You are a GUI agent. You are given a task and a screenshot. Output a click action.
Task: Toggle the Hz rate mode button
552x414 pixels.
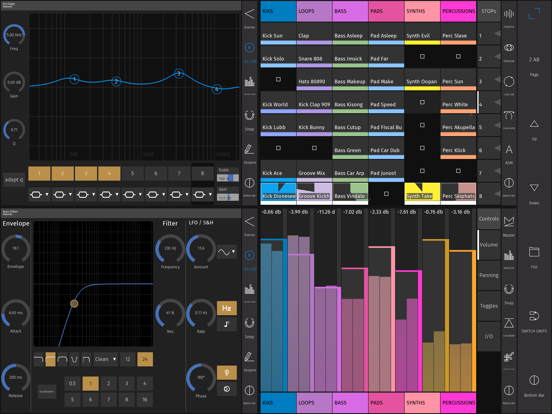pos(226,308)
